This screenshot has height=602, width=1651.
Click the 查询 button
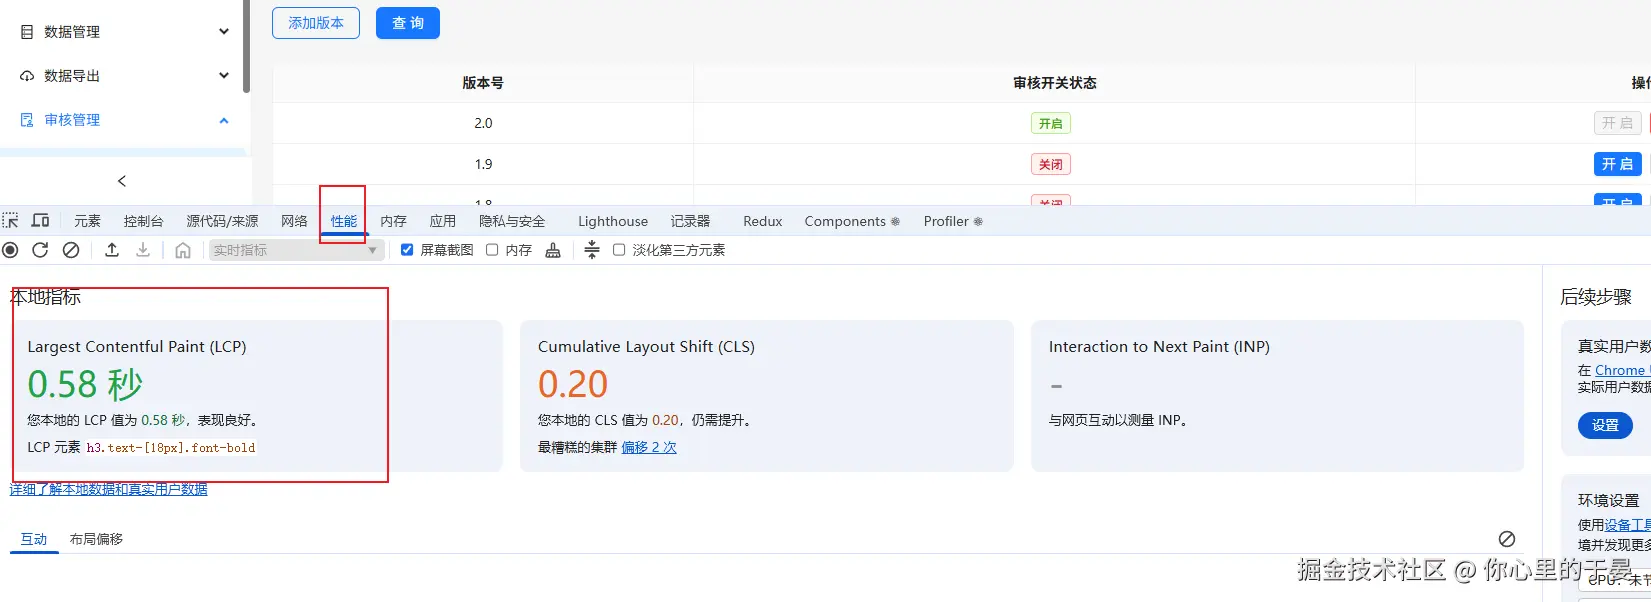tap(408, 23)
